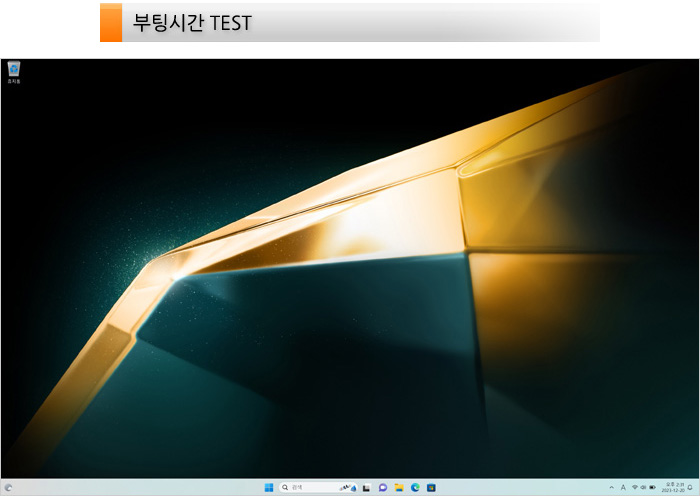Open the notification bell icon
This screenshot has width=700, height=499.
coord(690,487)
